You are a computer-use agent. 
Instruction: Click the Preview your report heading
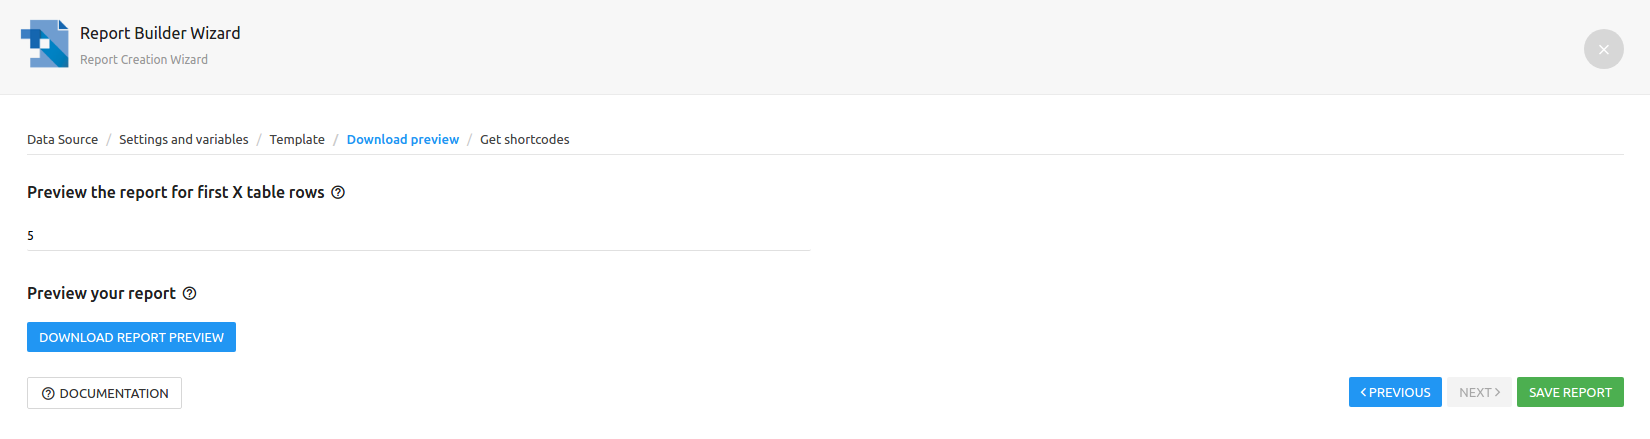pyautogui.click(x=101, y=293)
